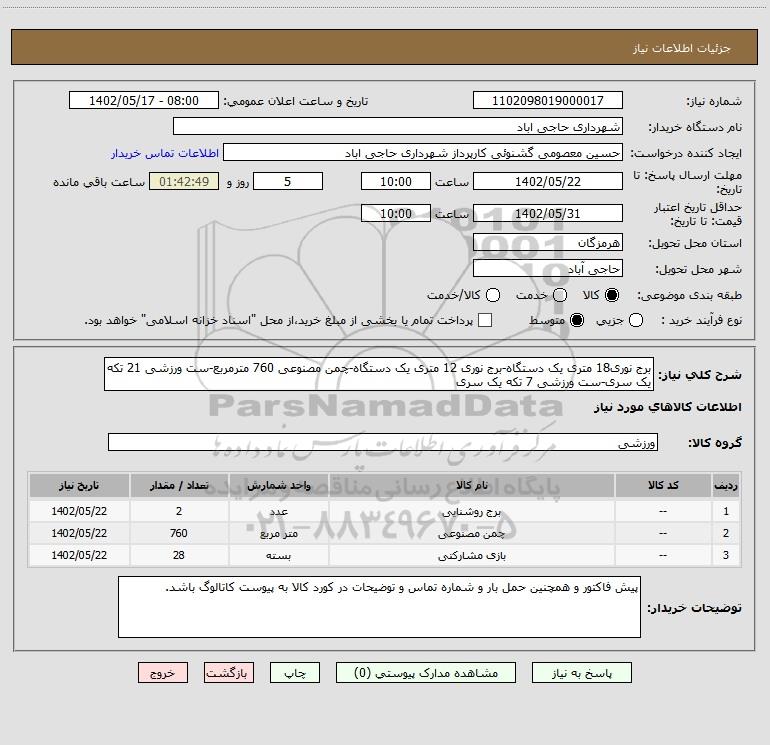Select the کالا radio button
The width and height of the screenshot is (770, 745).
pyautogui.click(x=612, y=295)
